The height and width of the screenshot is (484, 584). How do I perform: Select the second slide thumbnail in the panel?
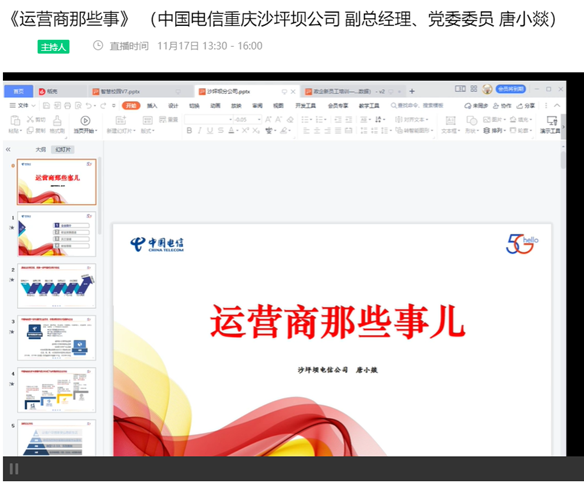coord(57,234)
